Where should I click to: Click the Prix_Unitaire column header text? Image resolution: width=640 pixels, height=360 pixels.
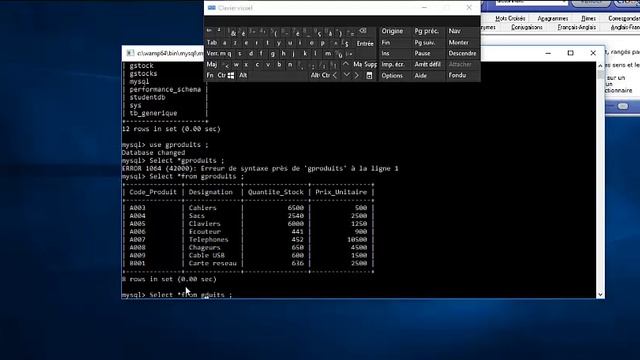pos(341,192)
